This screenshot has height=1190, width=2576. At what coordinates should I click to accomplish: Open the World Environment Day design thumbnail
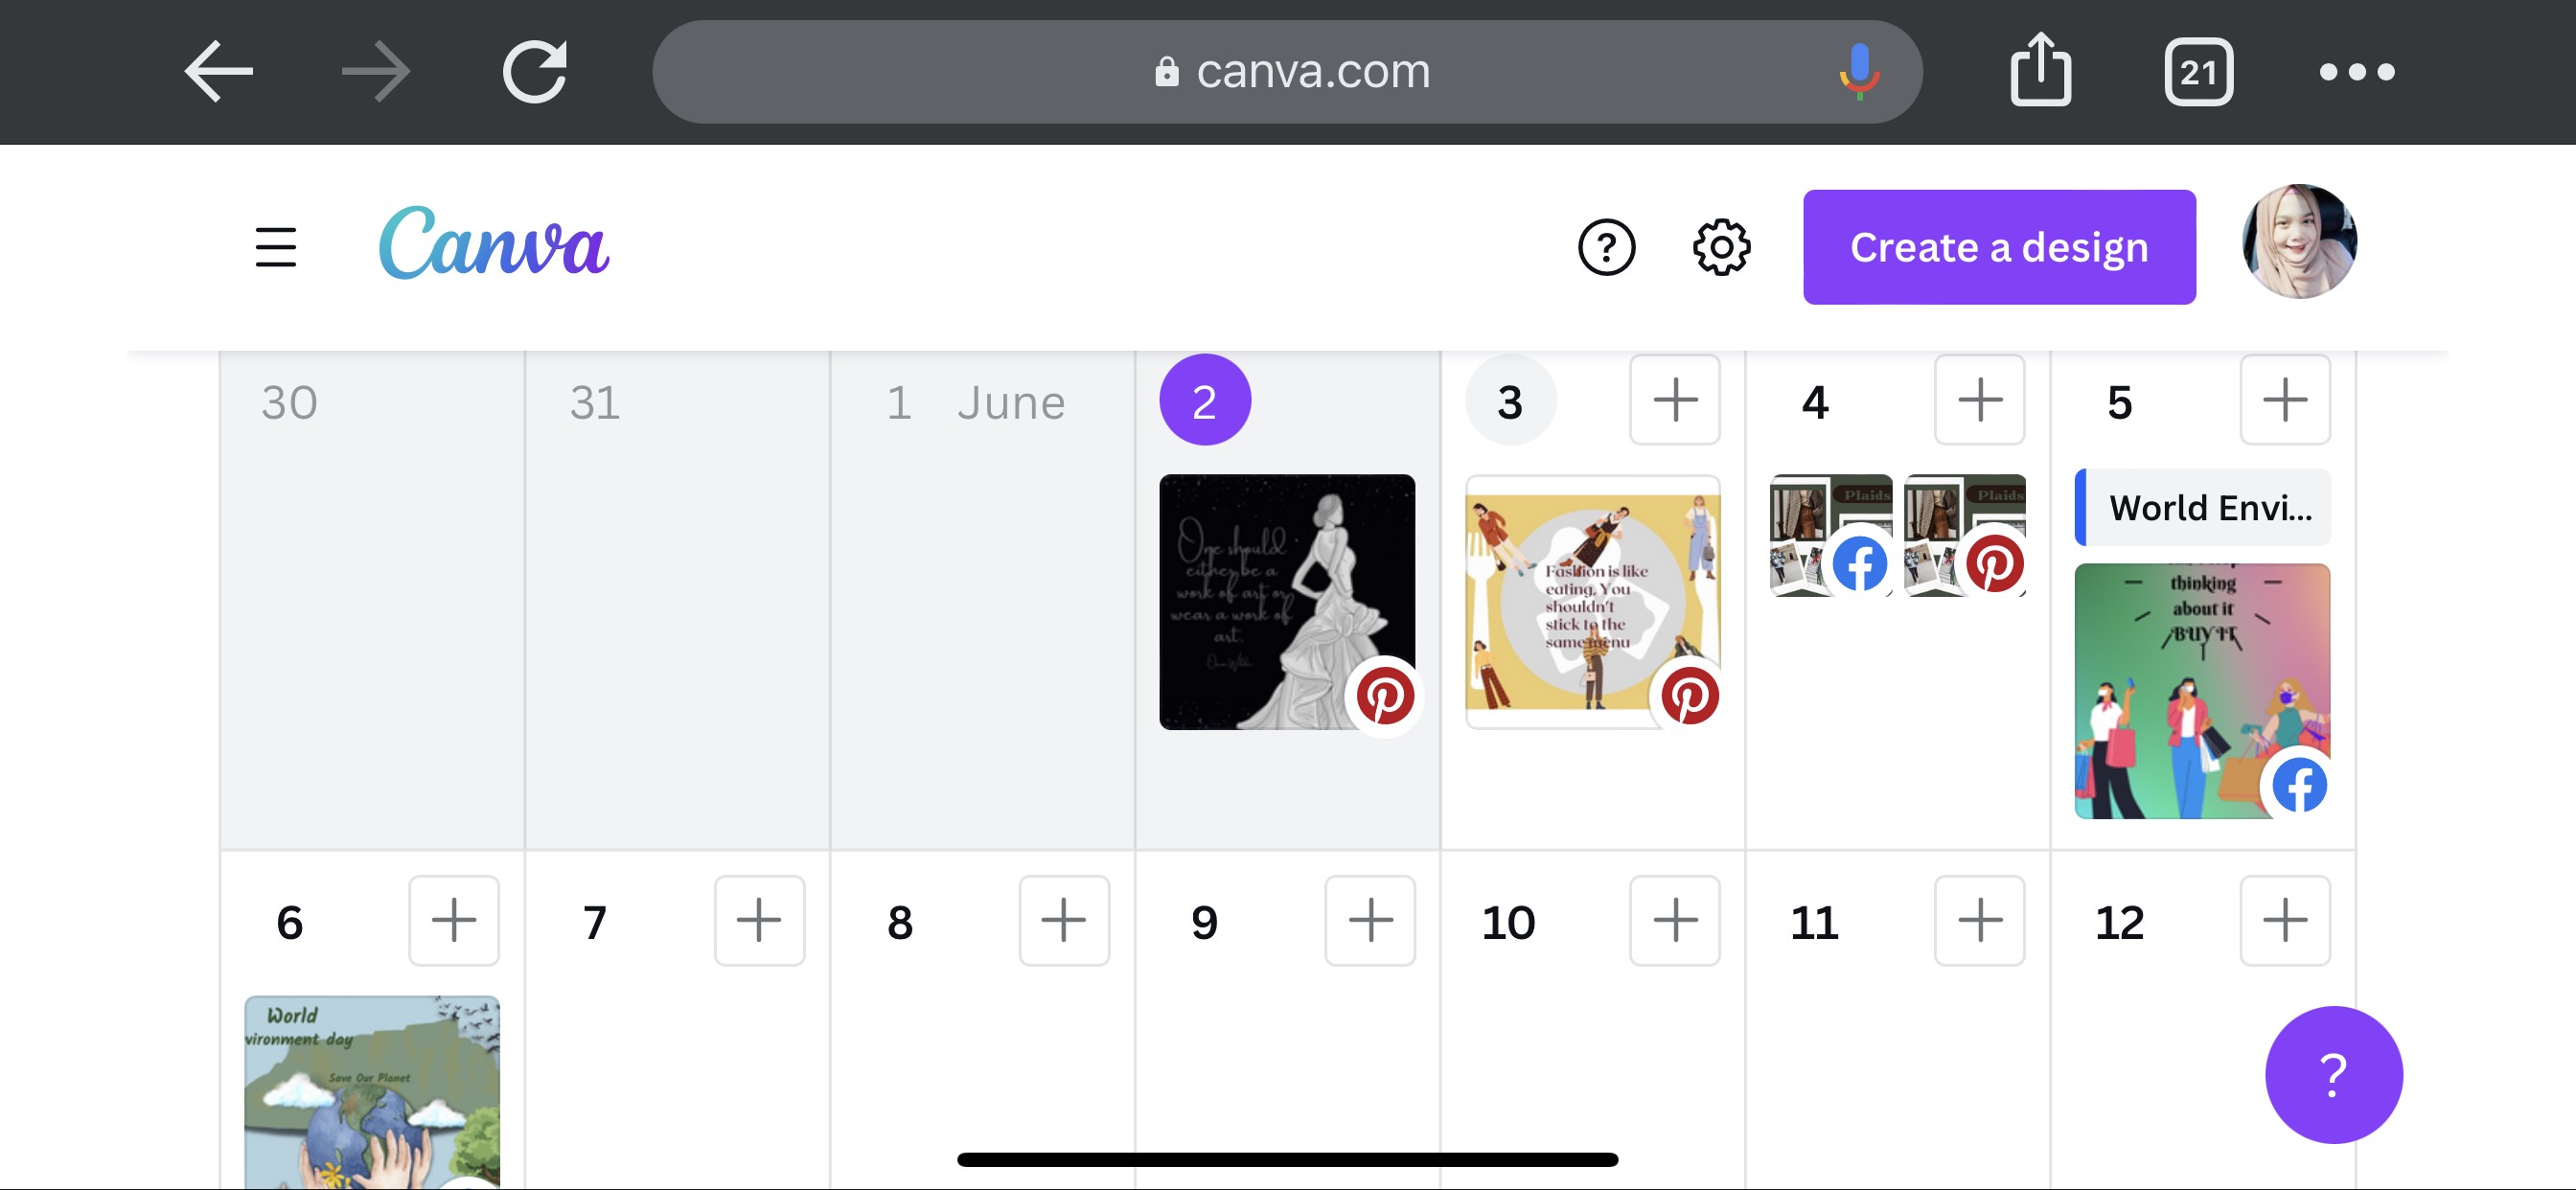point(371,1091)
